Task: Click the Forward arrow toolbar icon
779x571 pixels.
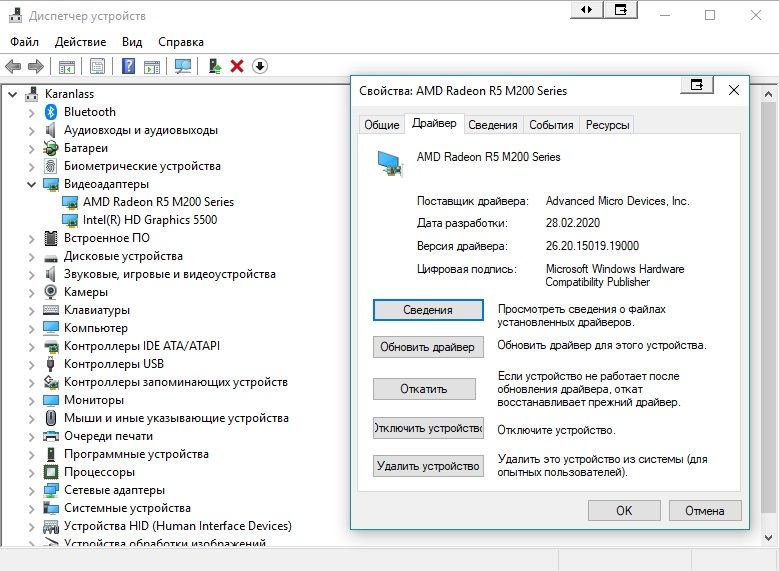Action: point(36,66)
